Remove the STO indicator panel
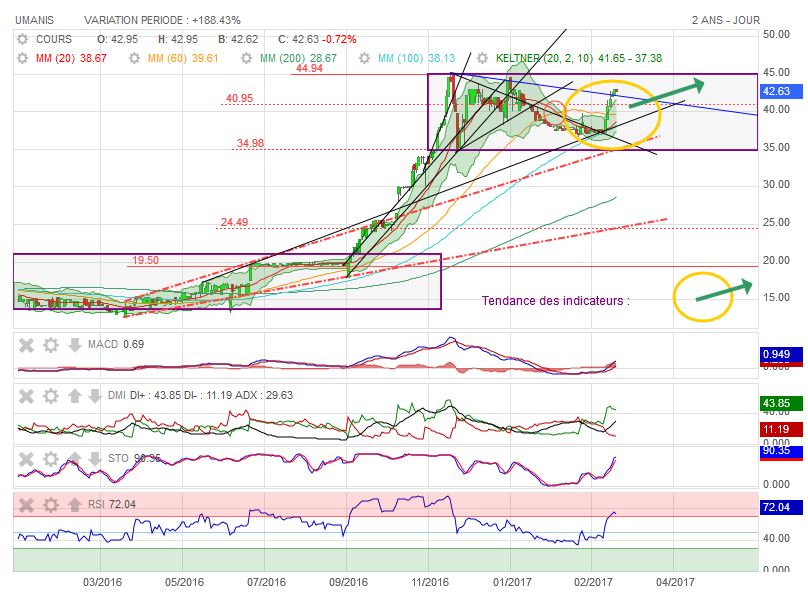Image resolution: width=808 pixels, height=599 pixels. 26,459
